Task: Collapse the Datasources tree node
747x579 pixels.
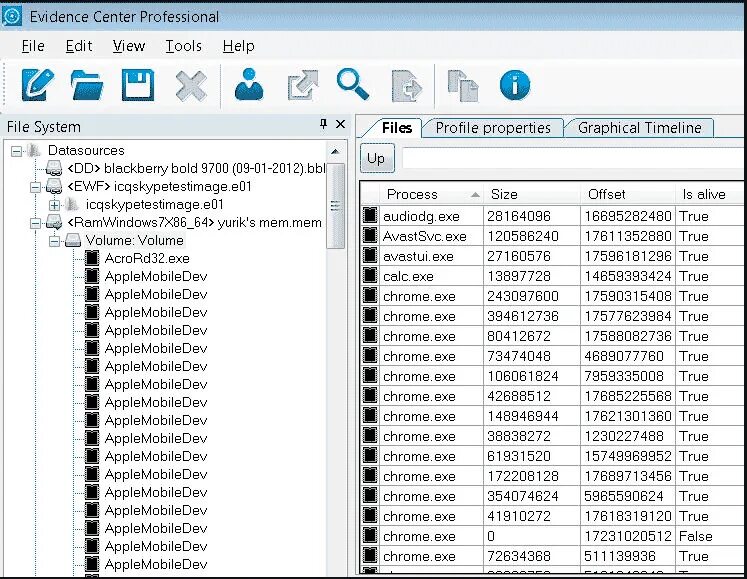Action: [17, 151]
